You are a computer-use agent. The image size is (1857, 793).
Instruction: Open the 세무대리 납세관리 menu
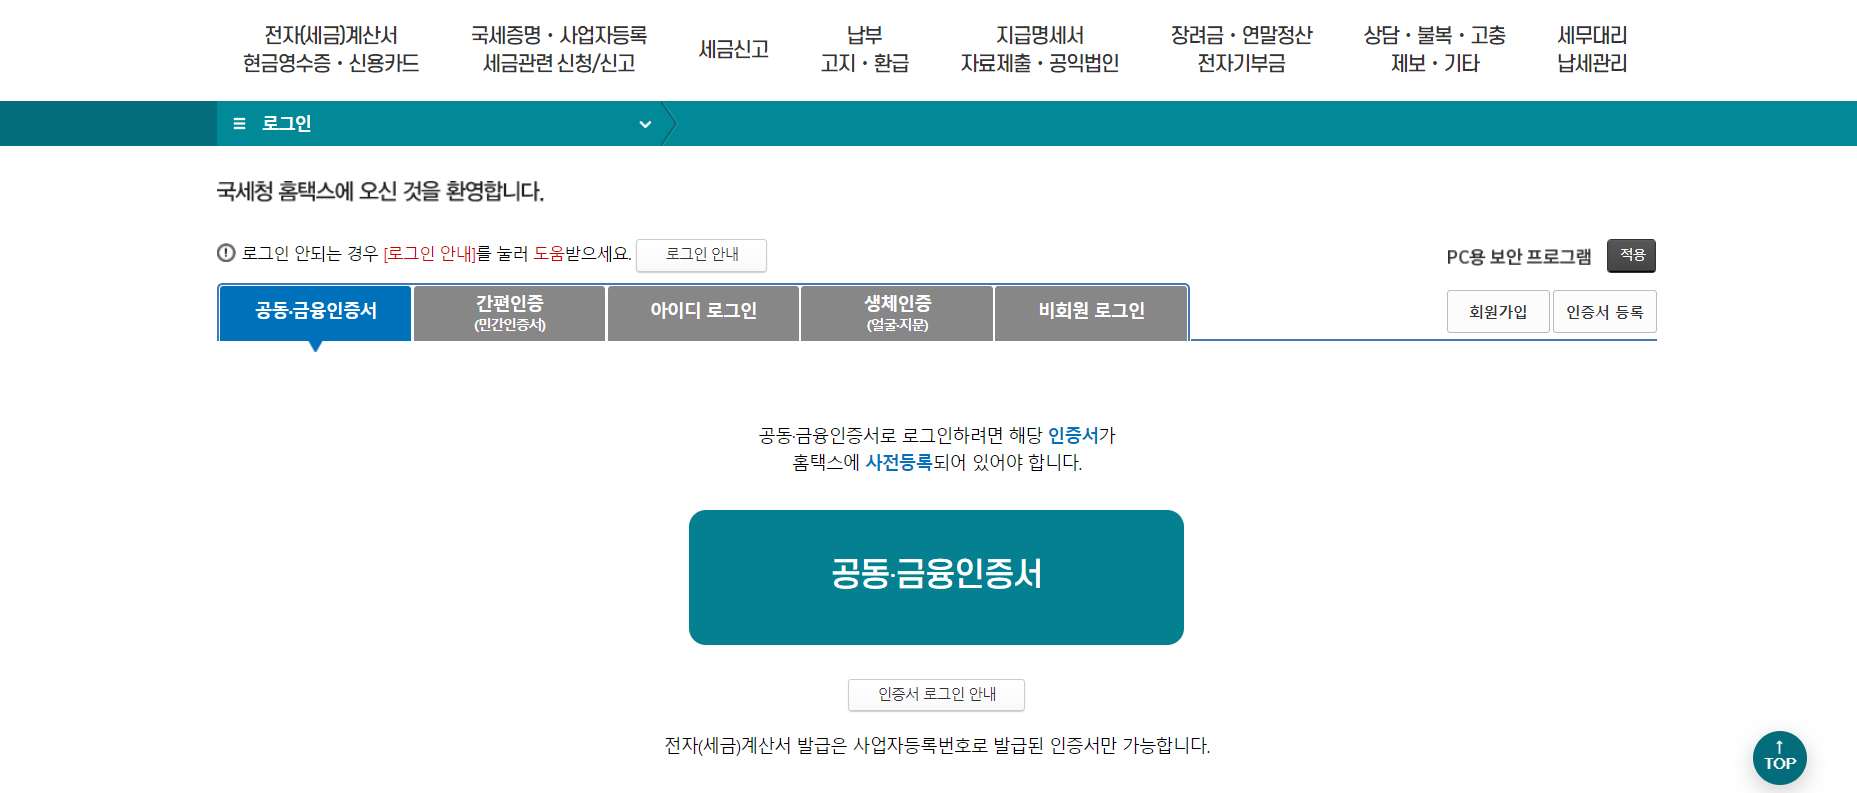pyautogui.click(x=1592, y=49)
